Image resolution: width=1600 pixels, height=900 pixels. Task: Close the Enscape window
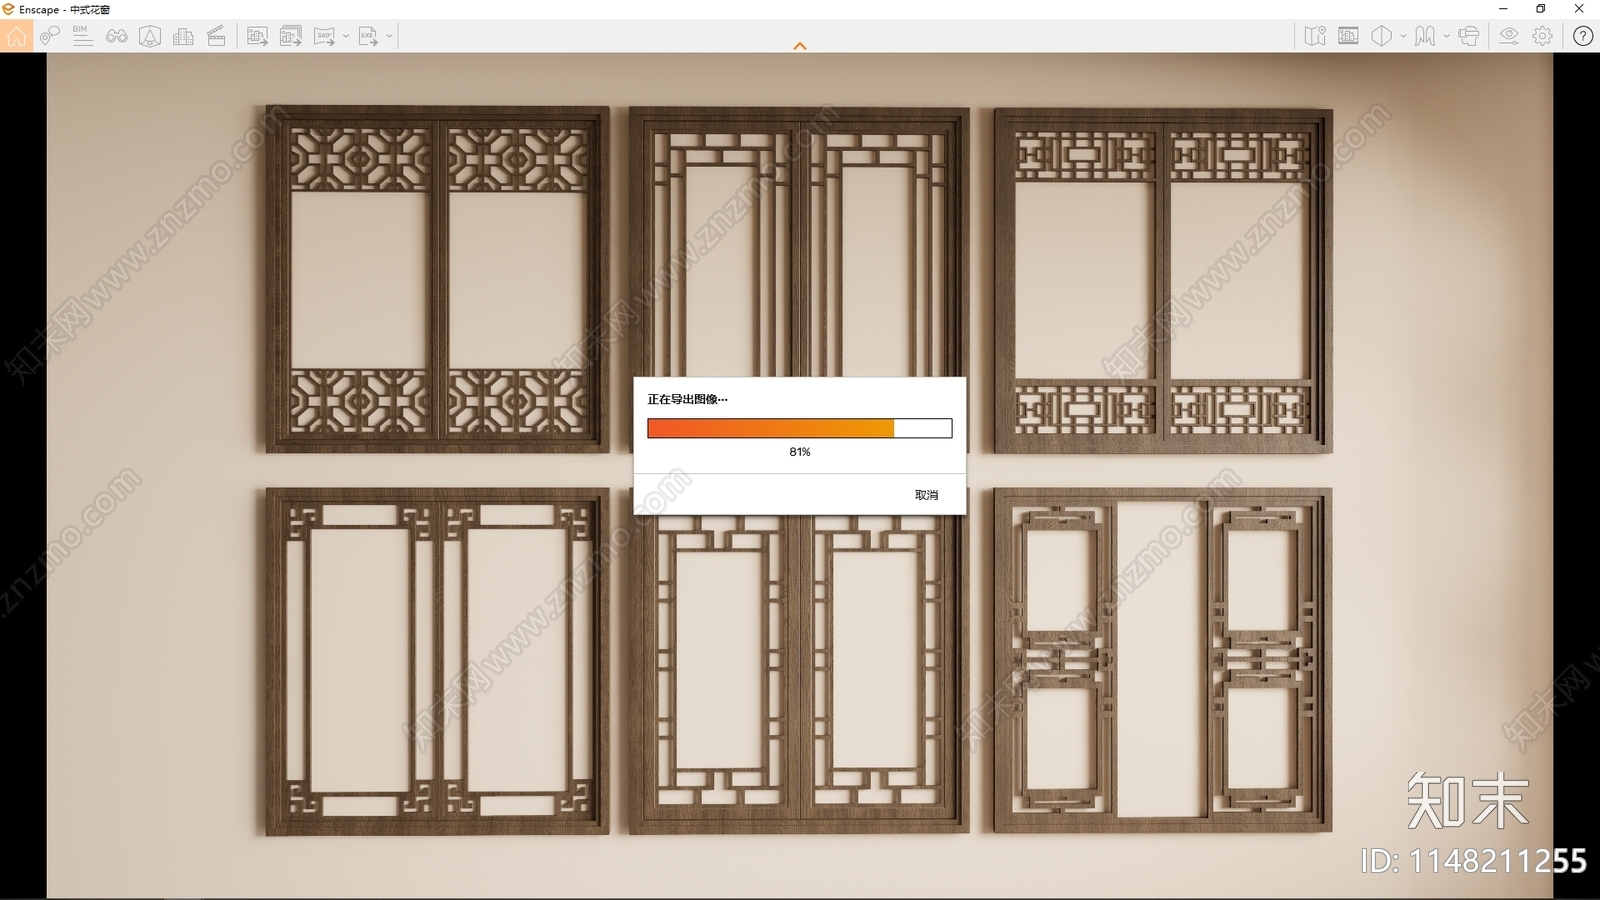click(x=1579, y=9)
